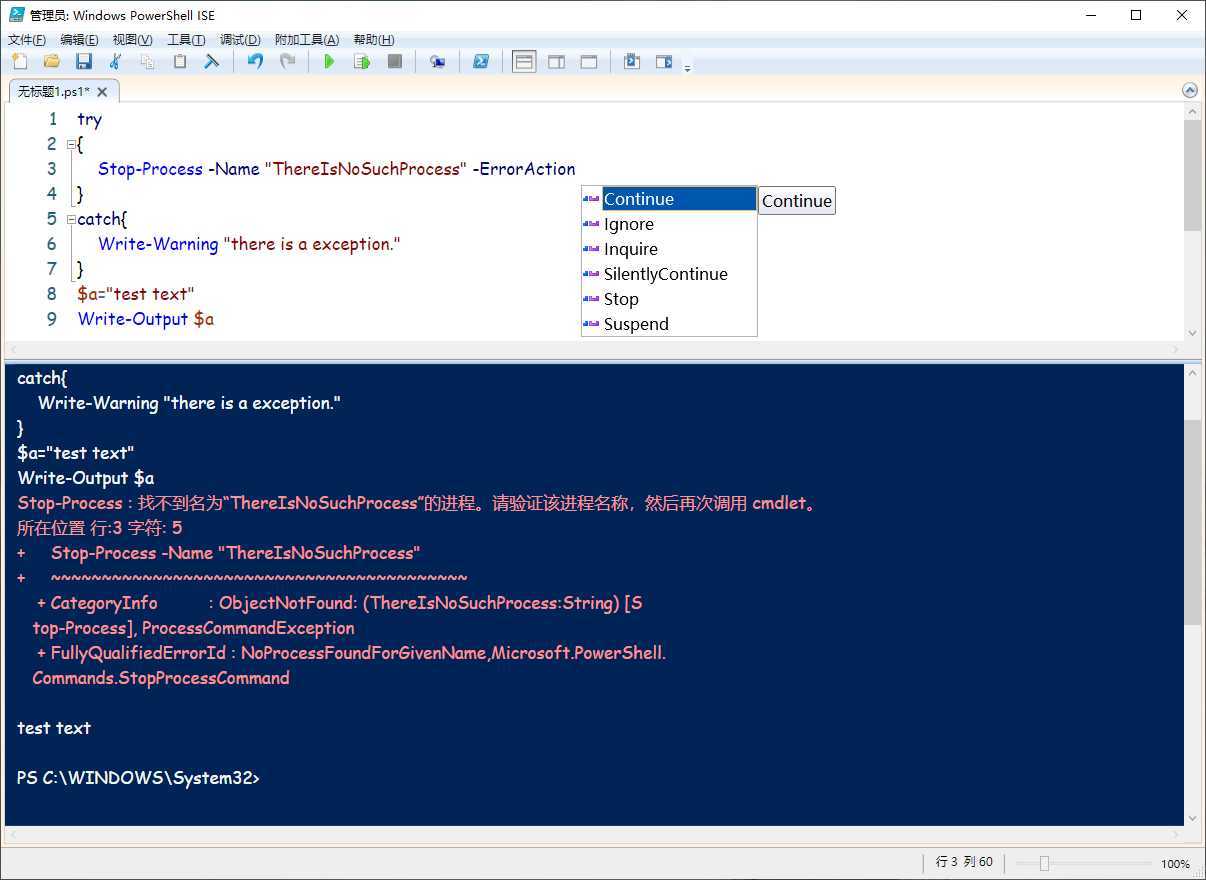Image resolution: width=1206 pixels, height=880 pixels.
Task: Close the 无标题1.ps1 tab
Action: 102,91
